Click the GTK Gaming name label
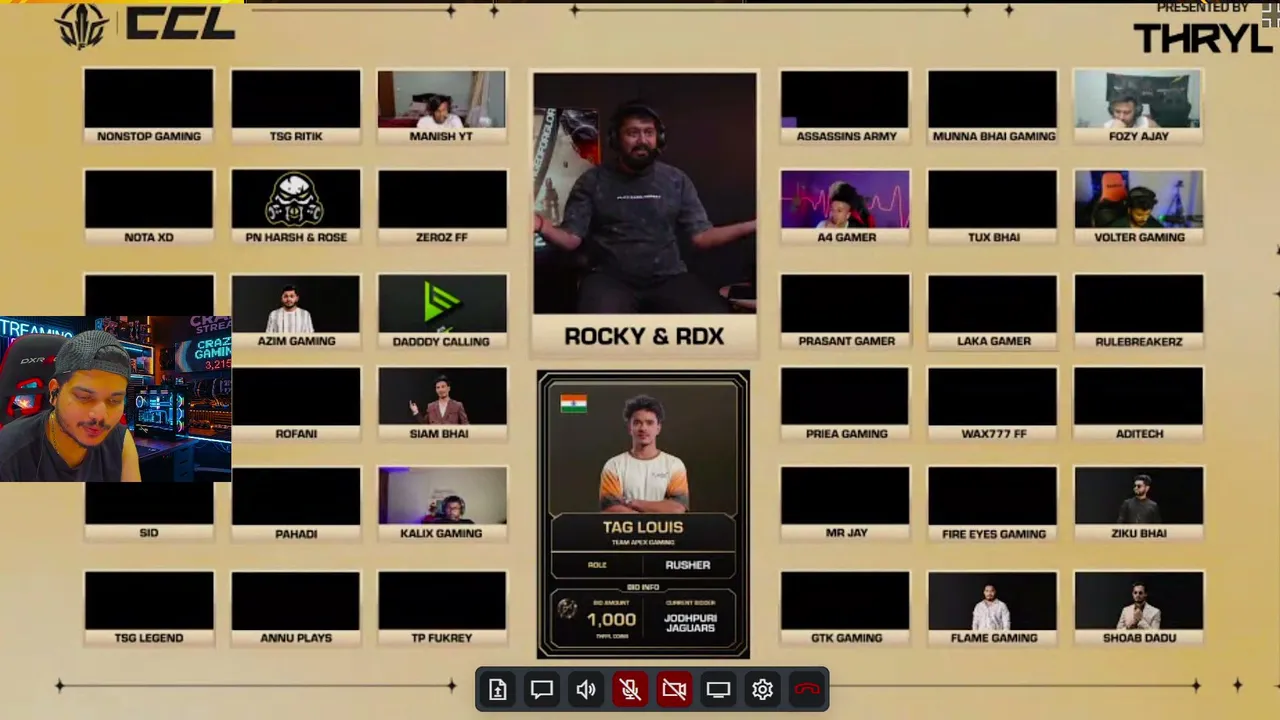Screen dimensions: 1280x720 [846, 638]
